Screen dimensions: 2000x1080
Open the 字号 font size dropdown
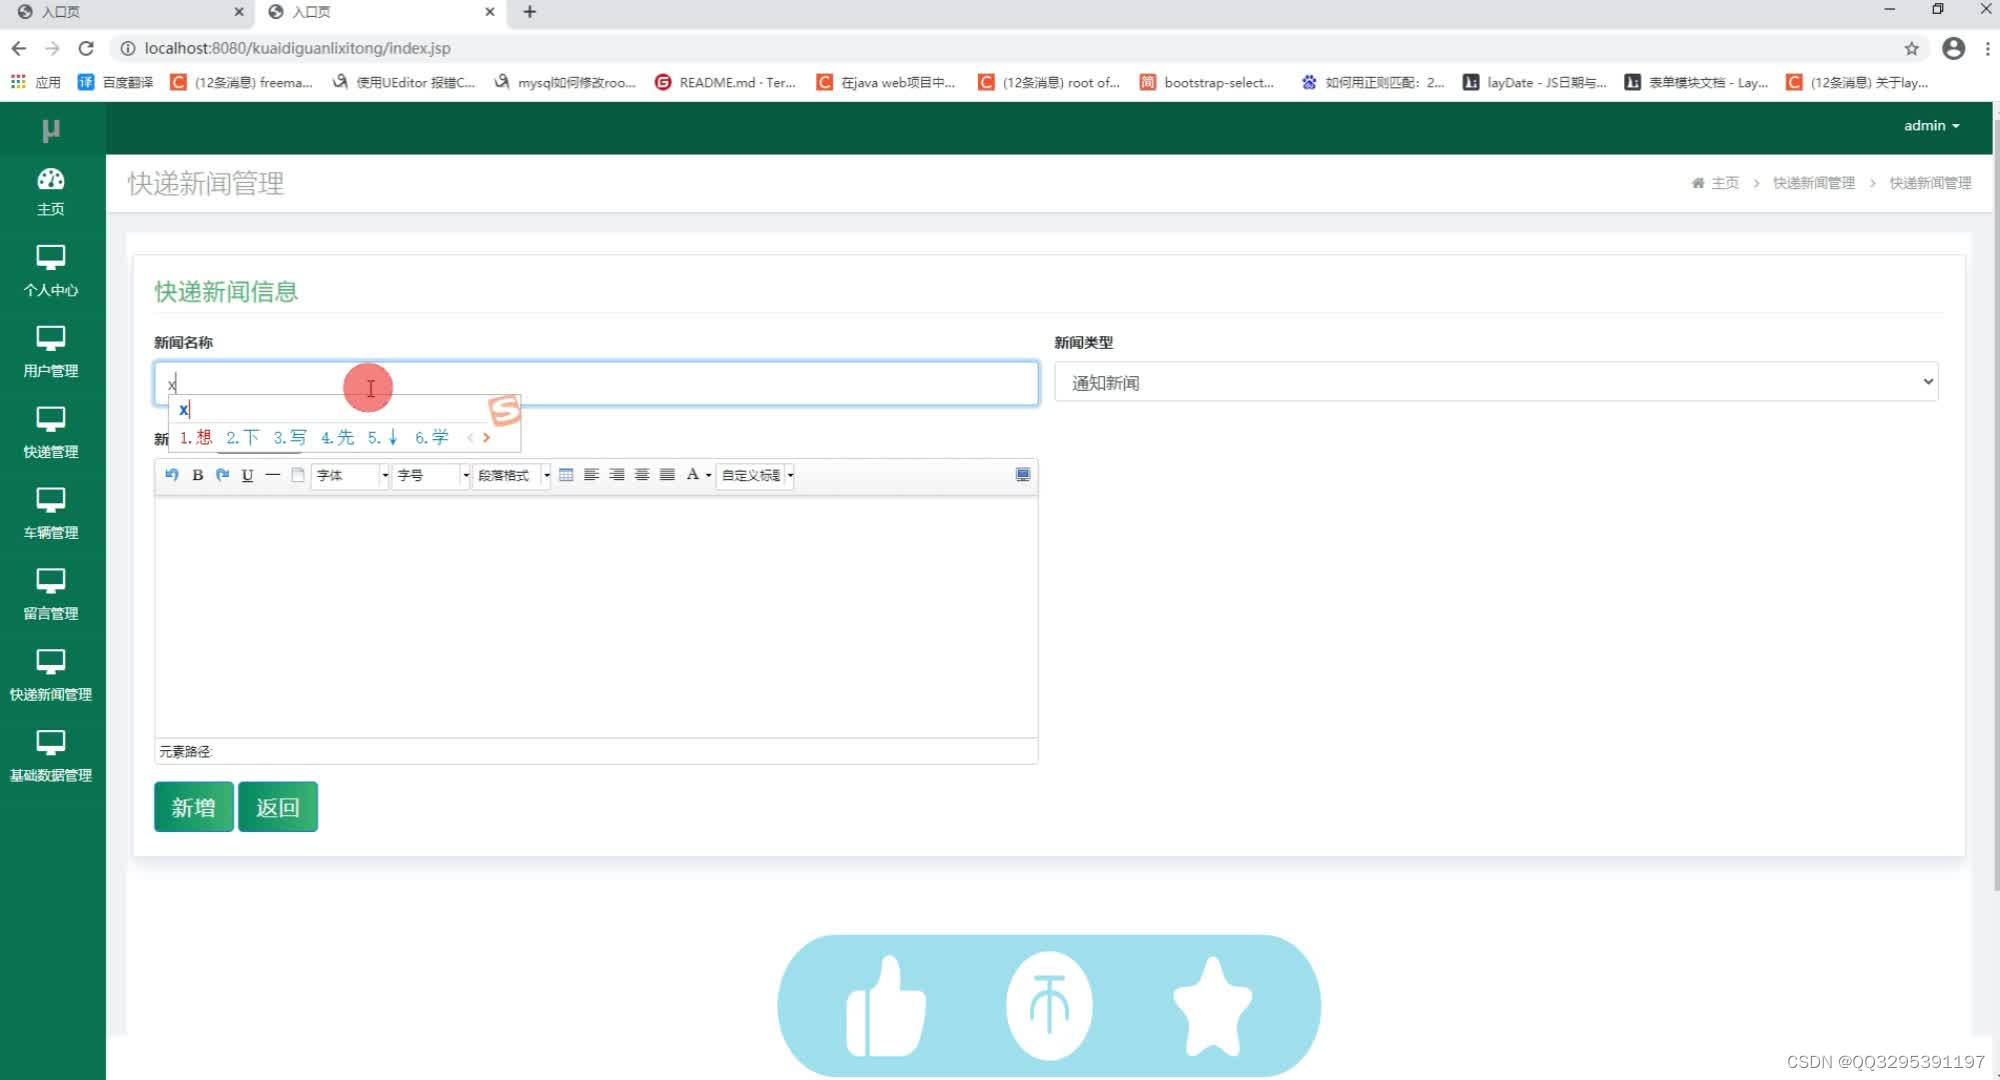431,475
